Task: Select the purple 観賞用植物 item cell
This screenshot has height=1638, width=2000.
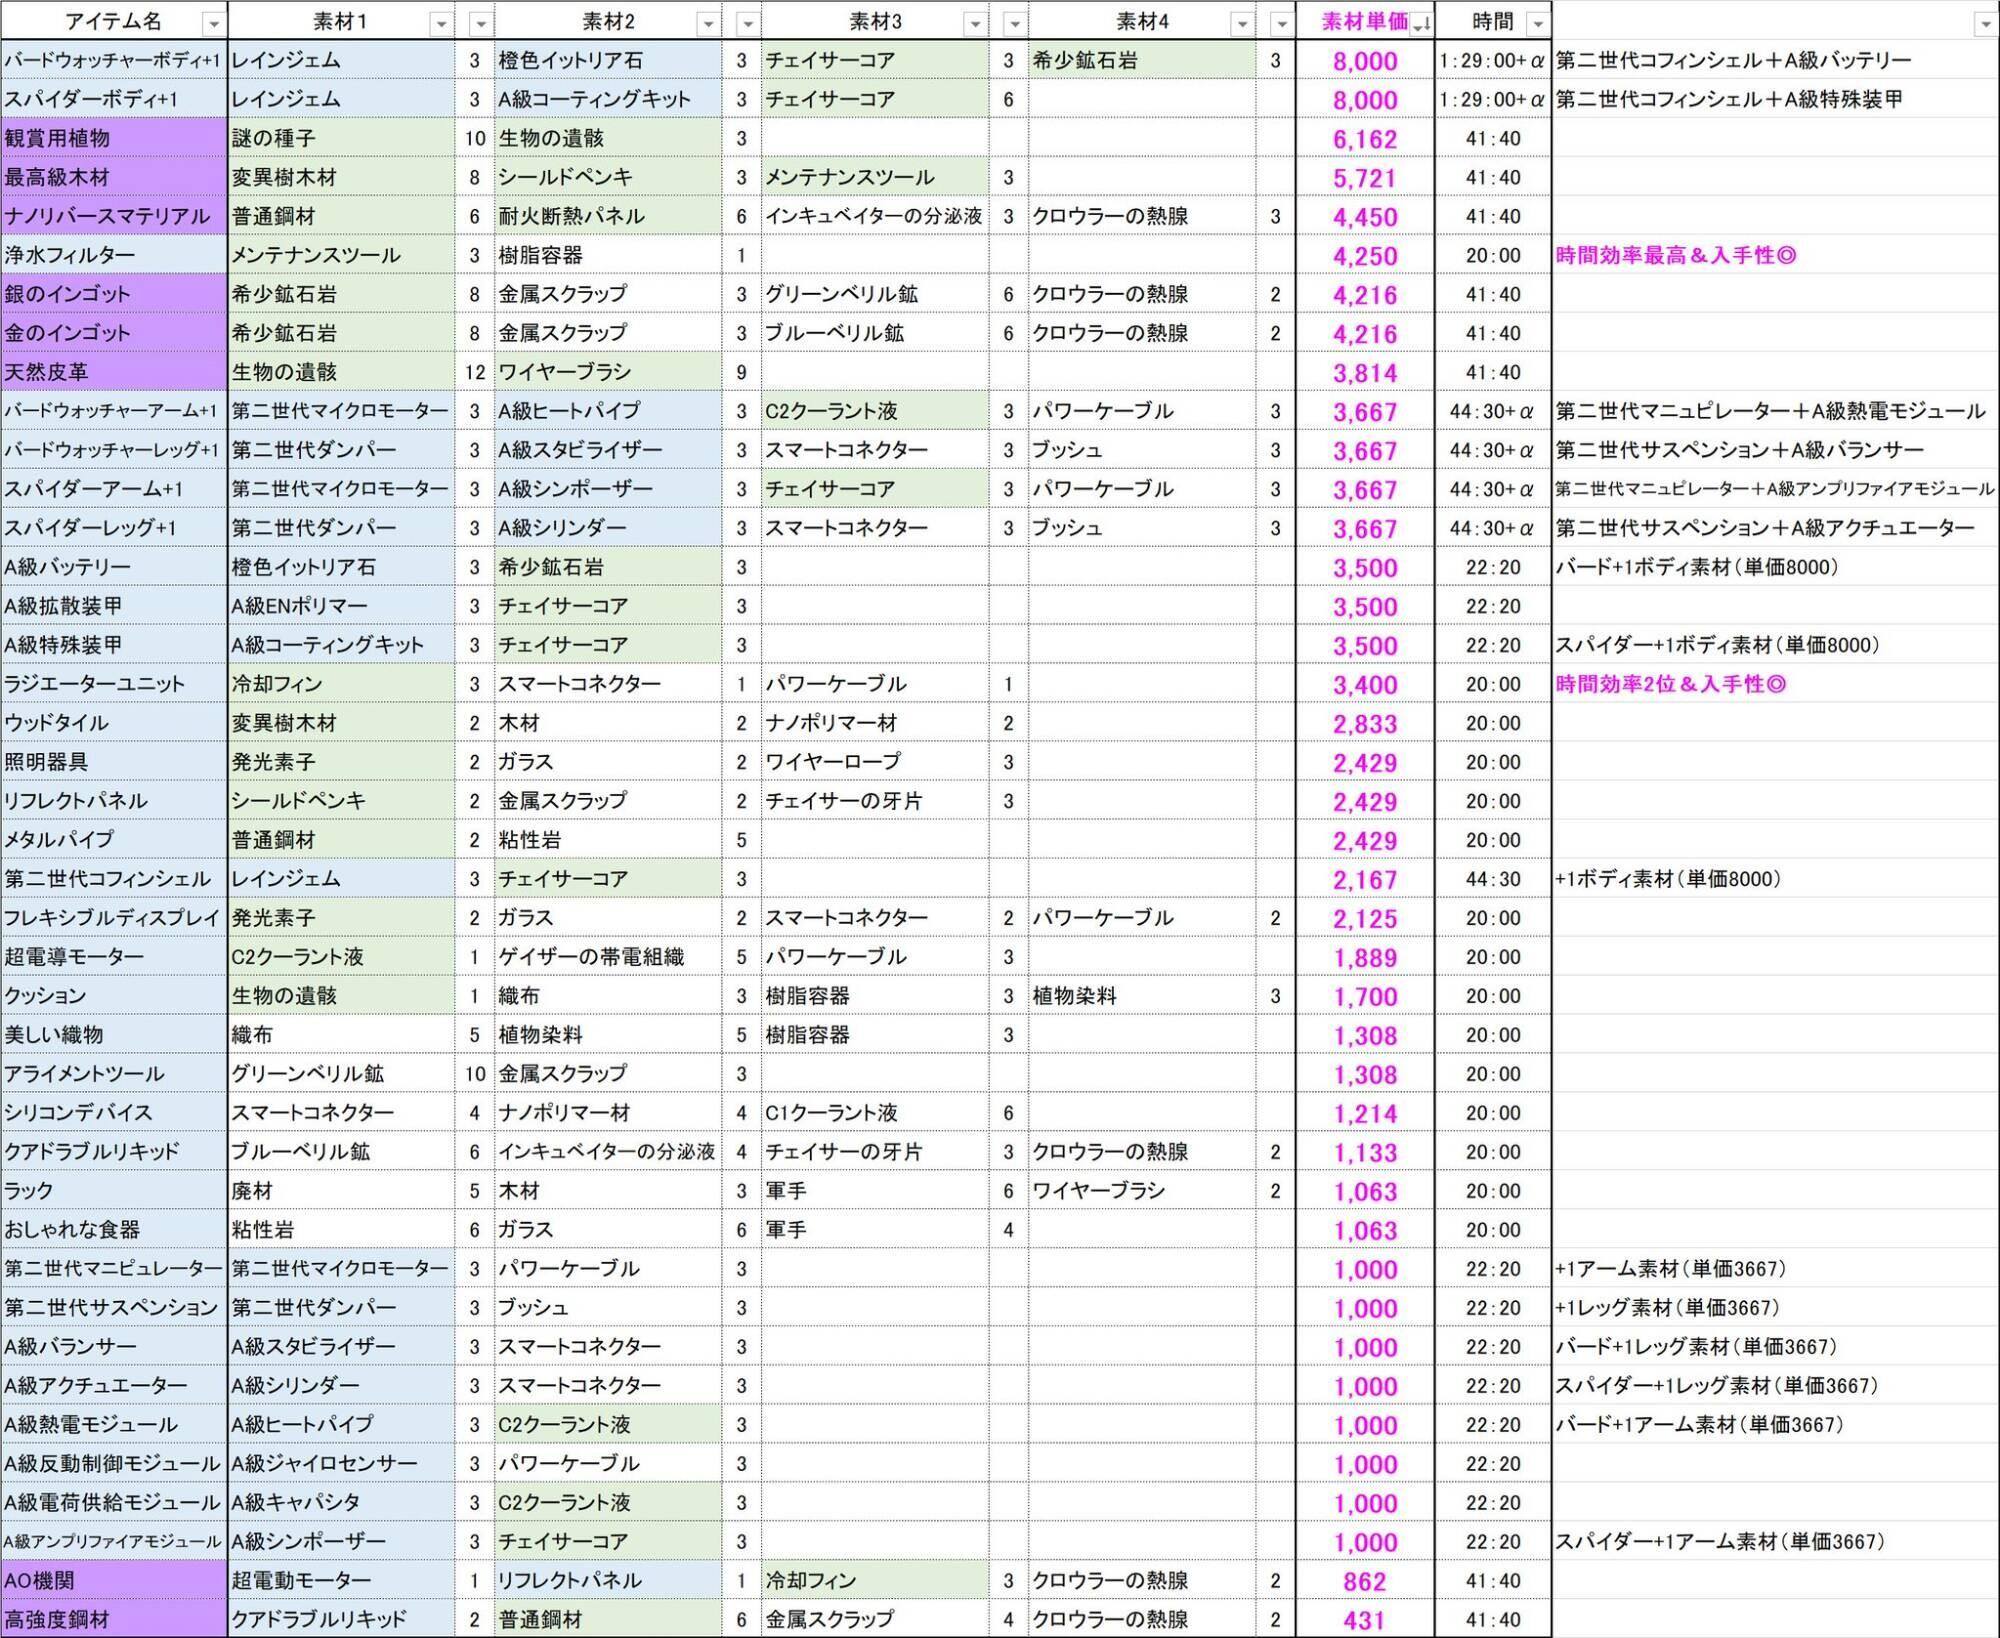Action: [x=114, y=138]
